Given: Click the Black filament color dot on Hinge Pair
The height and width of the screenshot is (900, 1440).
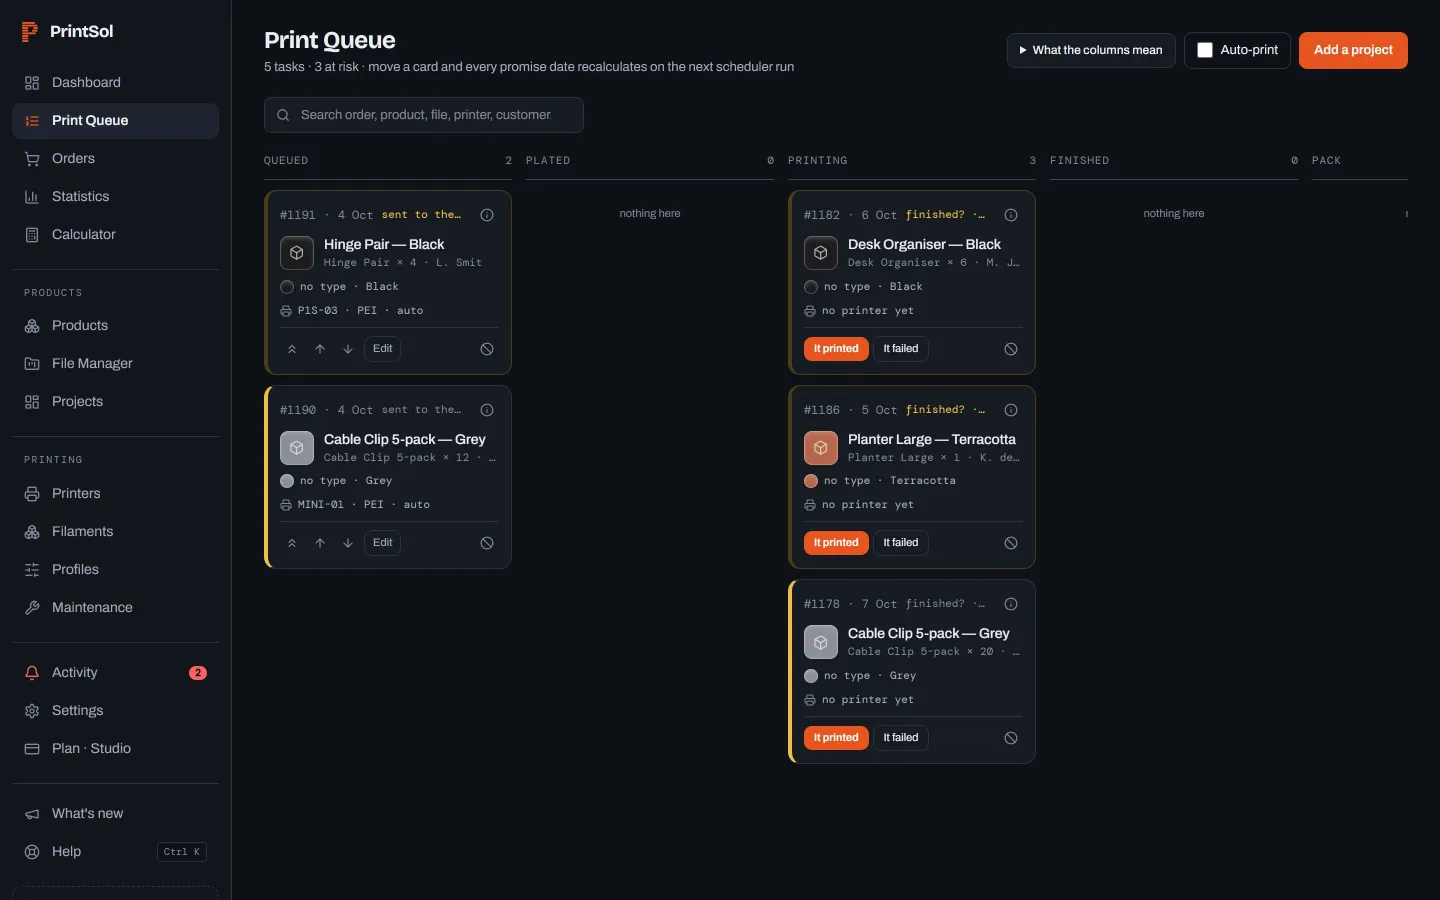Looking at the screenshot, I should coord(287,287).
